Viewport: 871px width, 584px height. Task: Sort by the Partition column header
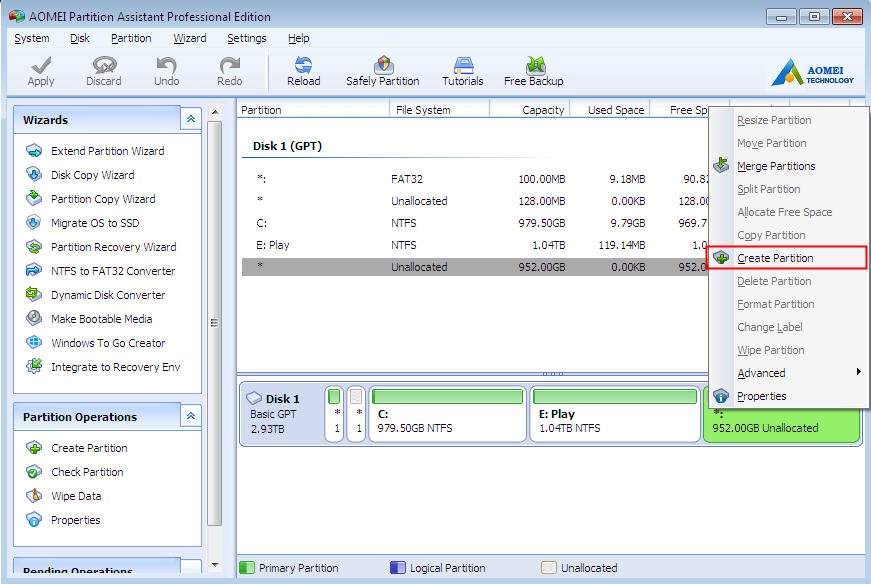[314, 110]
